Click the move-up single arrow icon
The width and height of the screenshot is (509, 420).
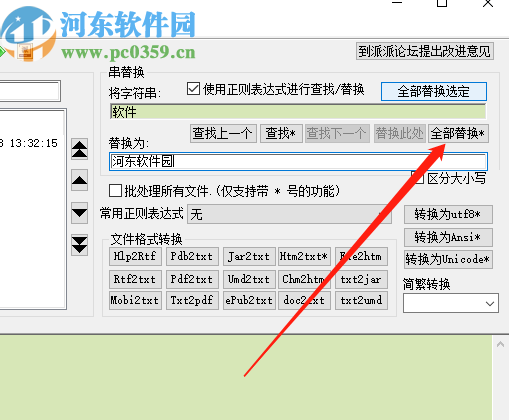(x=79, y=180)
